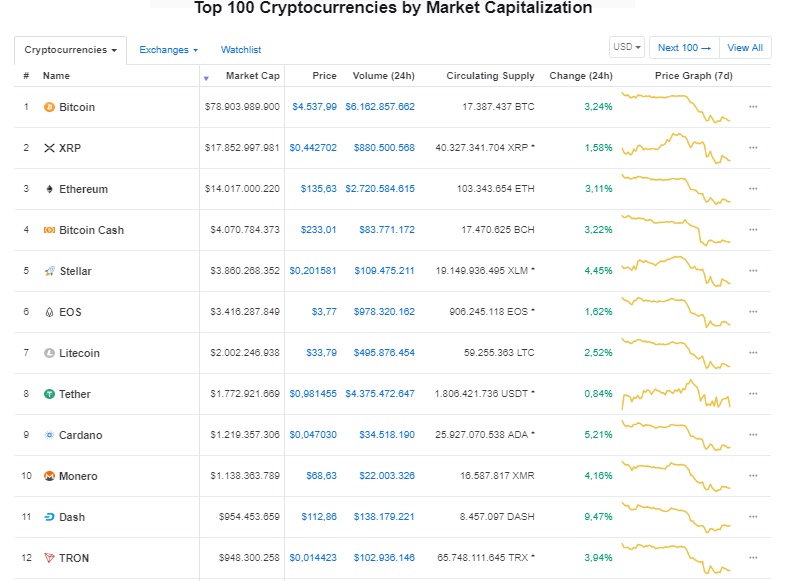The width and height of the screenshot is (809, 581).
Task: Open the Cryptocurrencies dropdown tab
Action: [71, 50]
